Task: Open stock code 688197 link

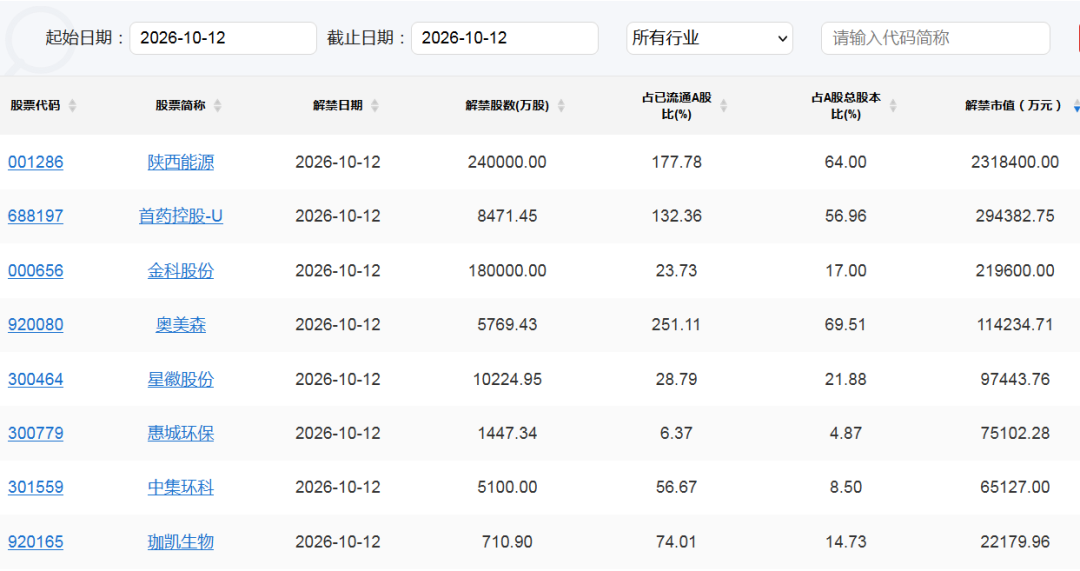Action: (x=36, y=216)
